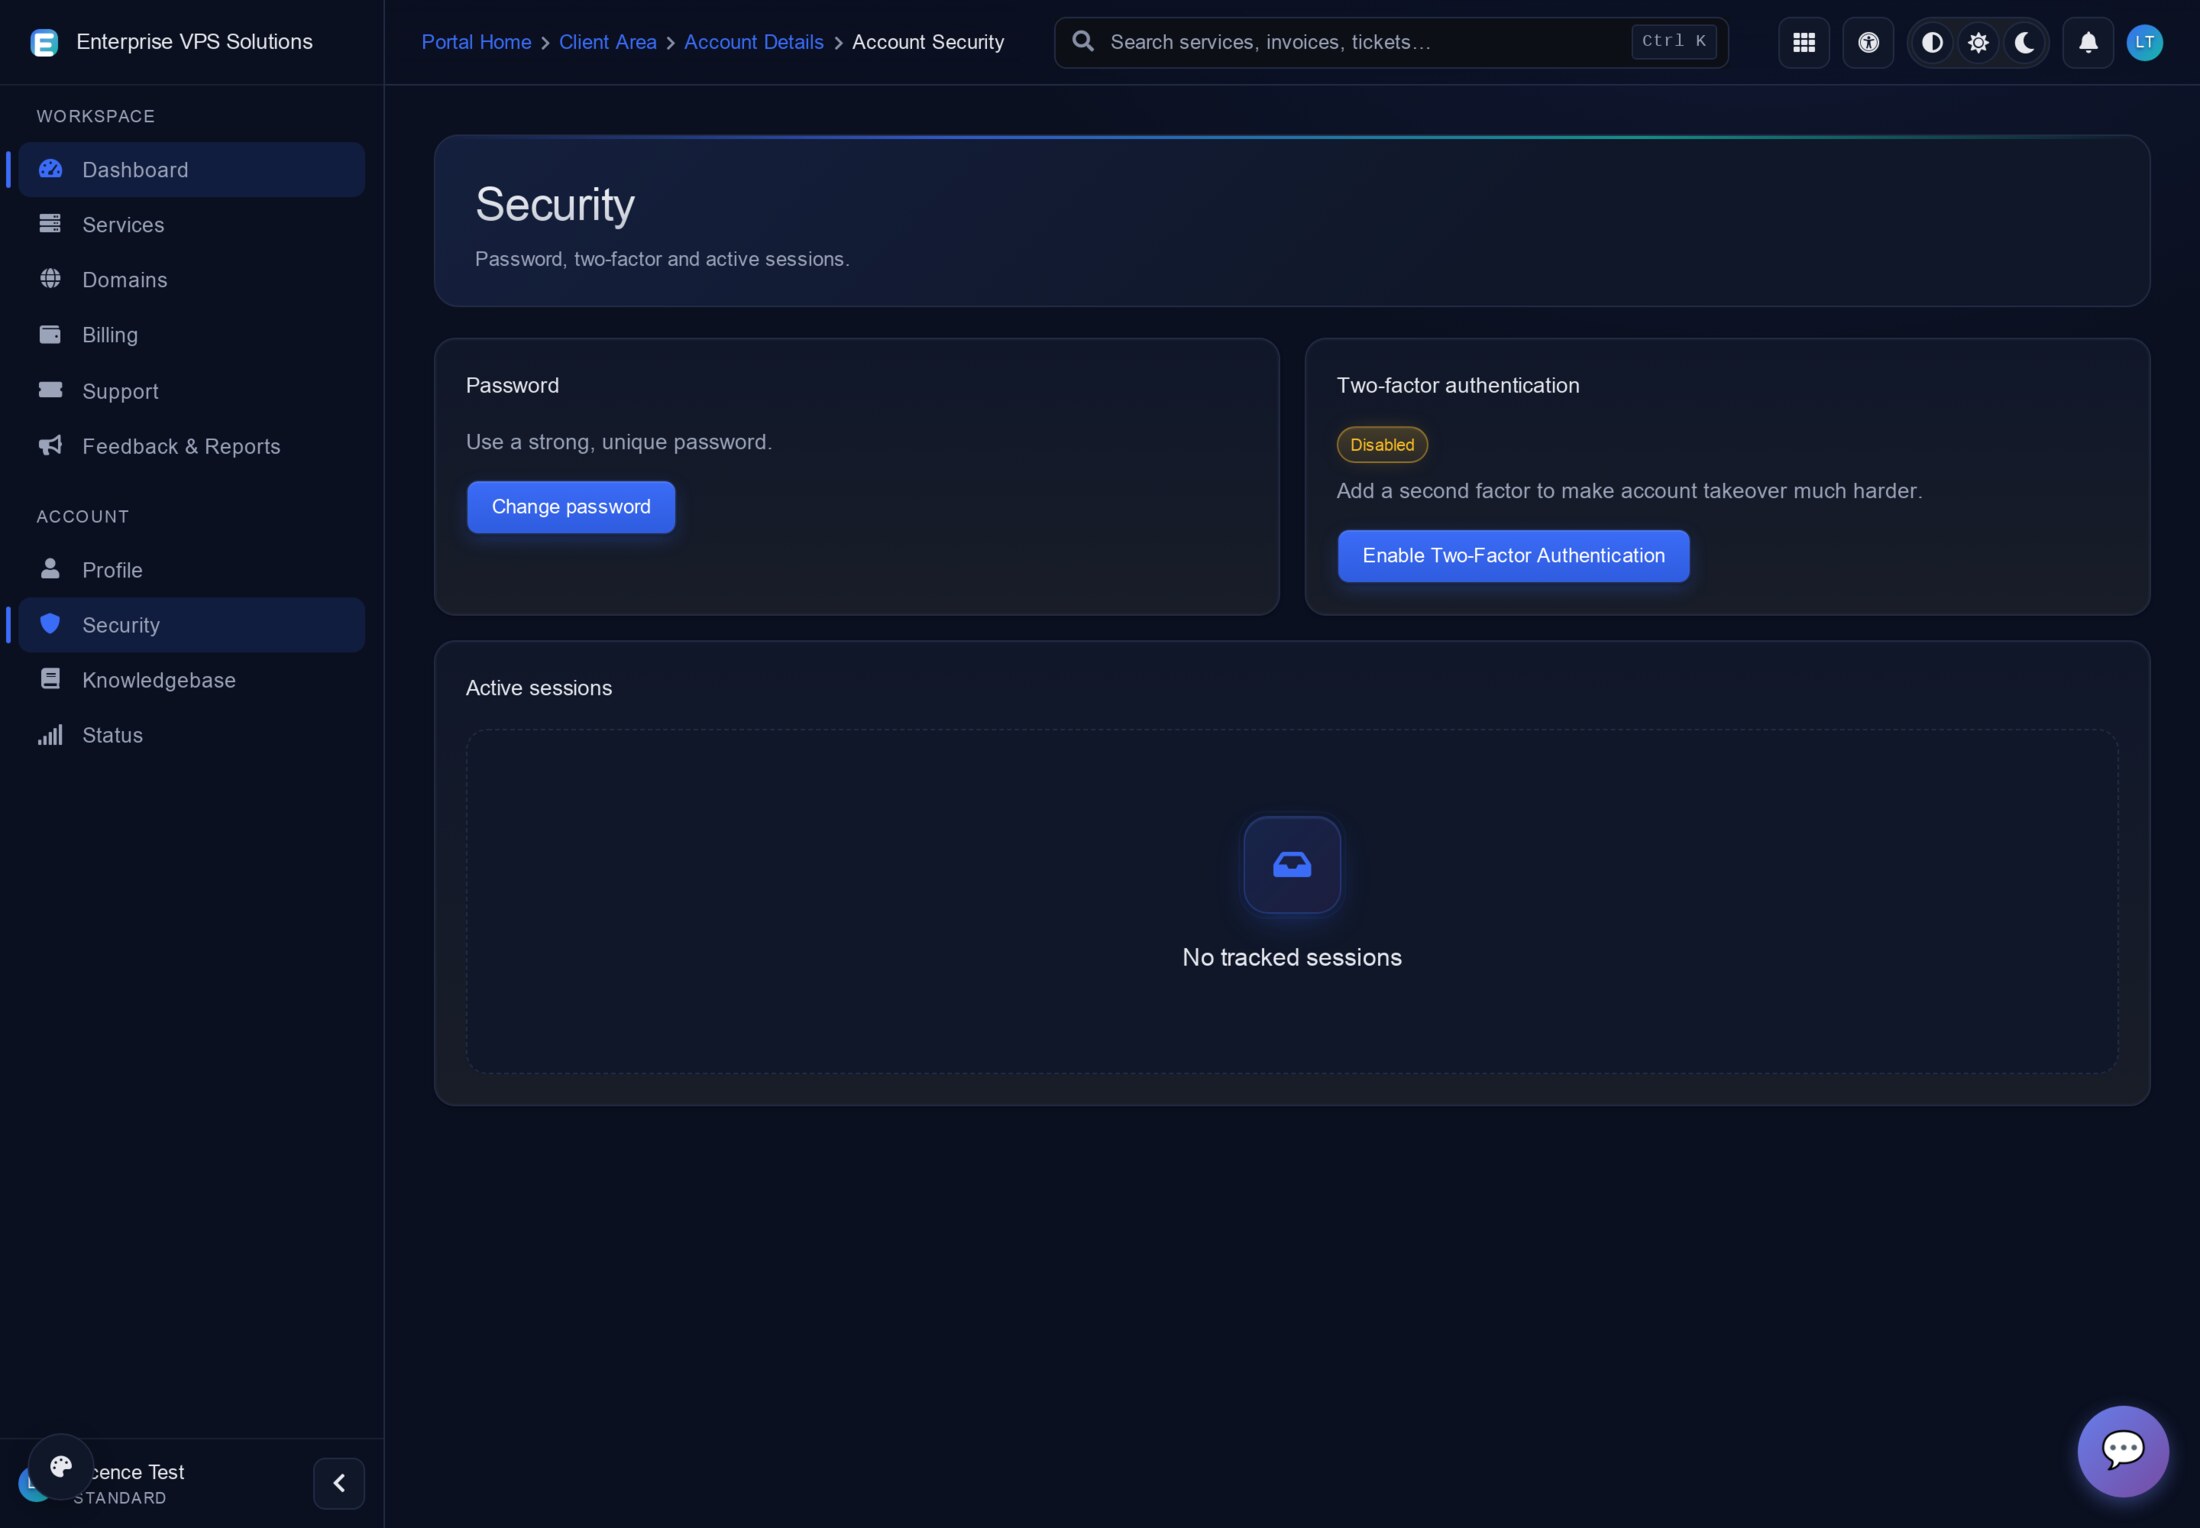The height and width of the screenshot is (1528, 2200).
Task: Click the Knowledgebase book icon
Action: [x=50, y=679]
